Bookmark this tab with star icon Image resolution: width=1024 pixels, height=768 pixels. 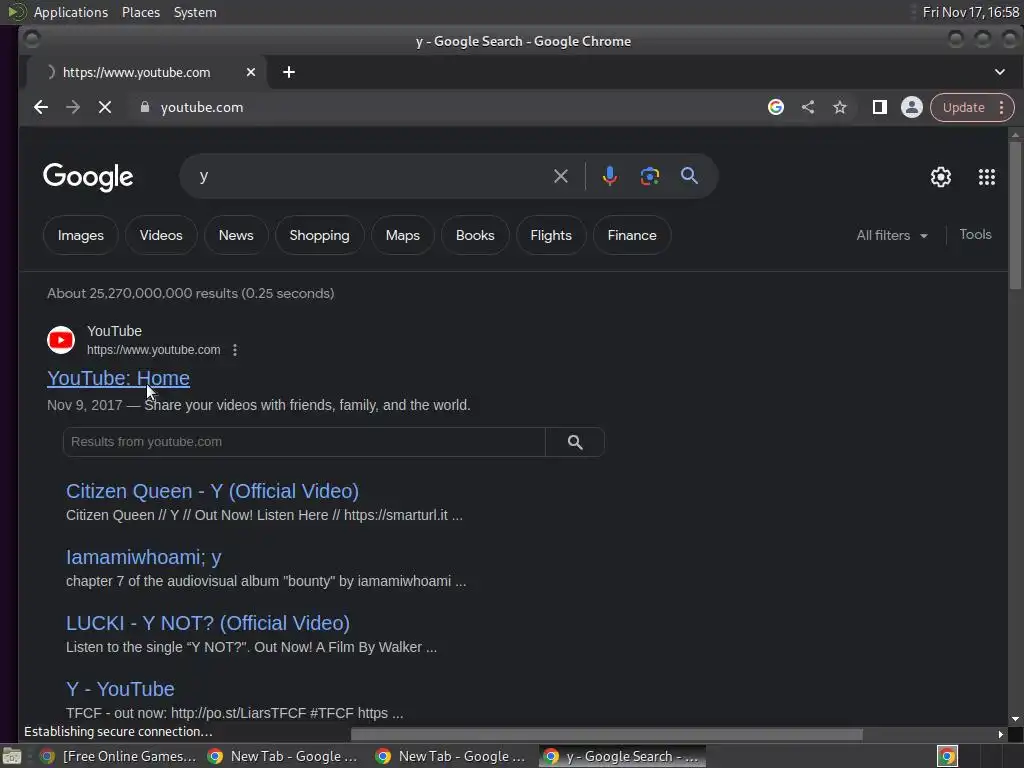(x=840, y=107)
